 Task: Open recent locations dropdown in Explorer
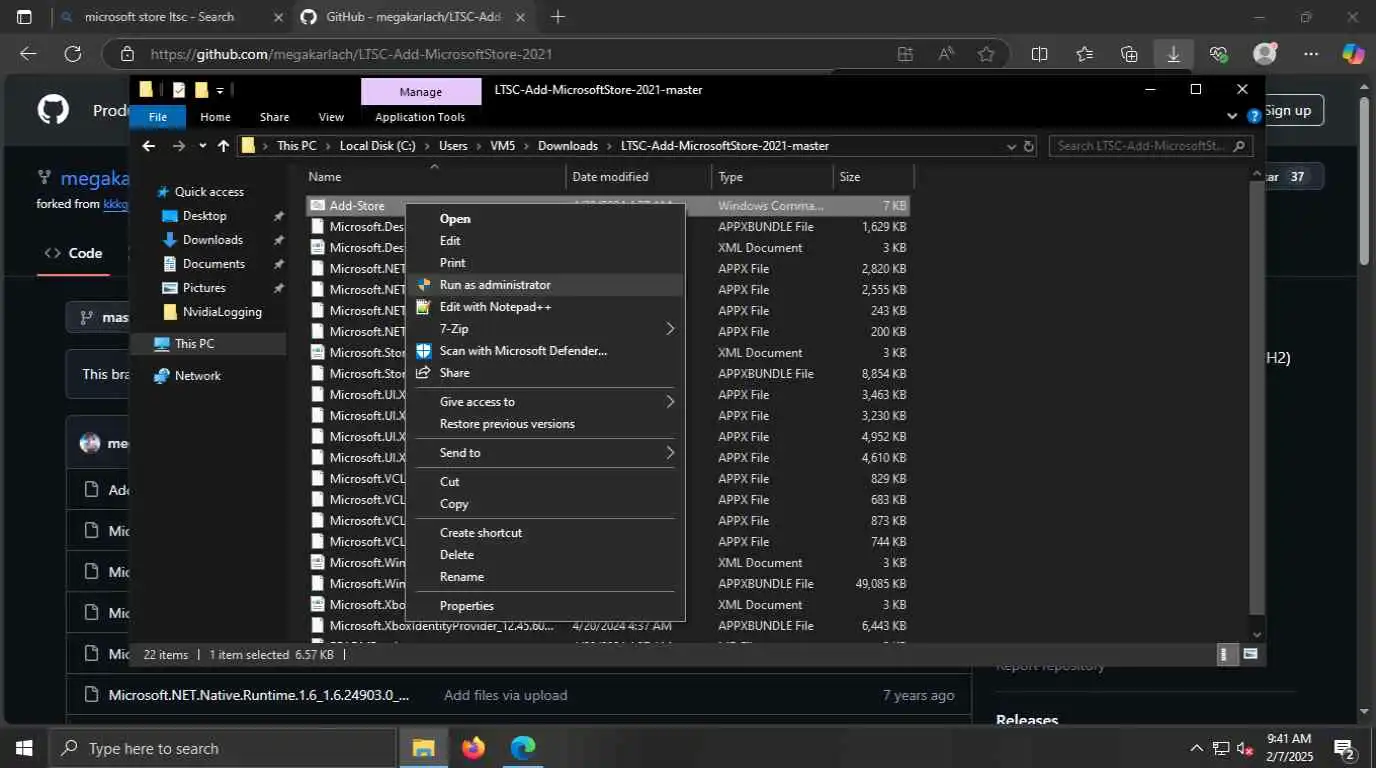(x=202, y=146)
